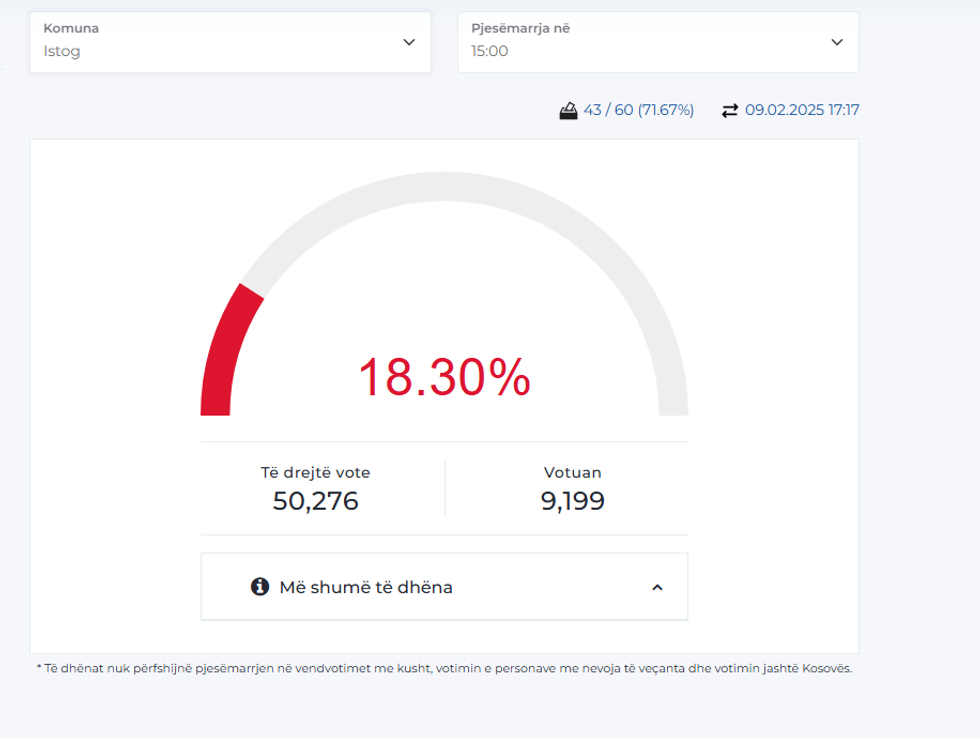Click the Më shumë të dhëna label

click(366, 587)
